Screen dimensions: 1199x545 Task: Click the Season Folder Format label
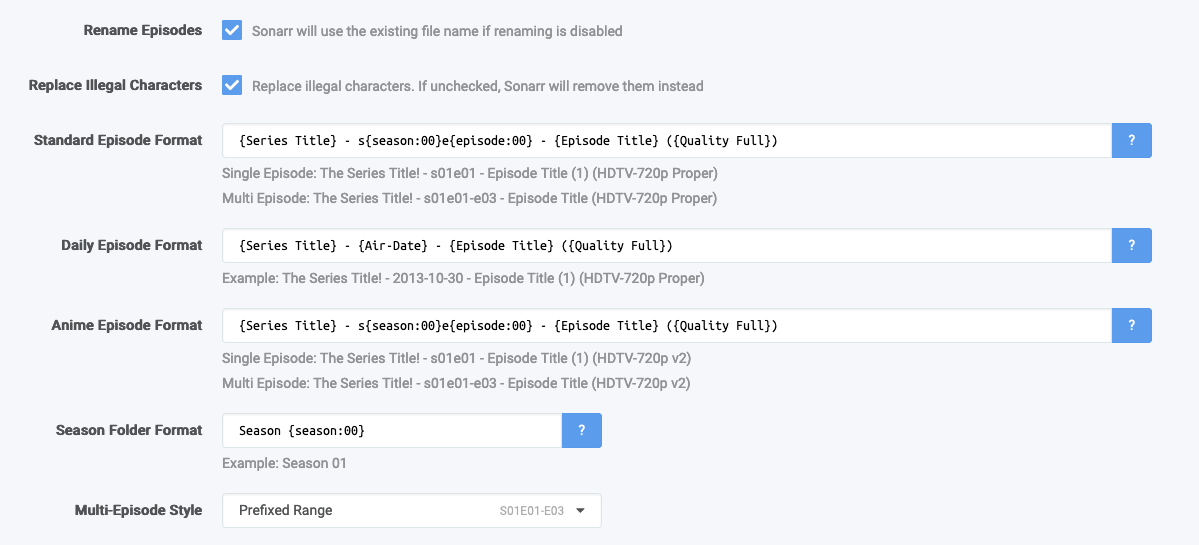pyautogui.click(x=129, y=430)
